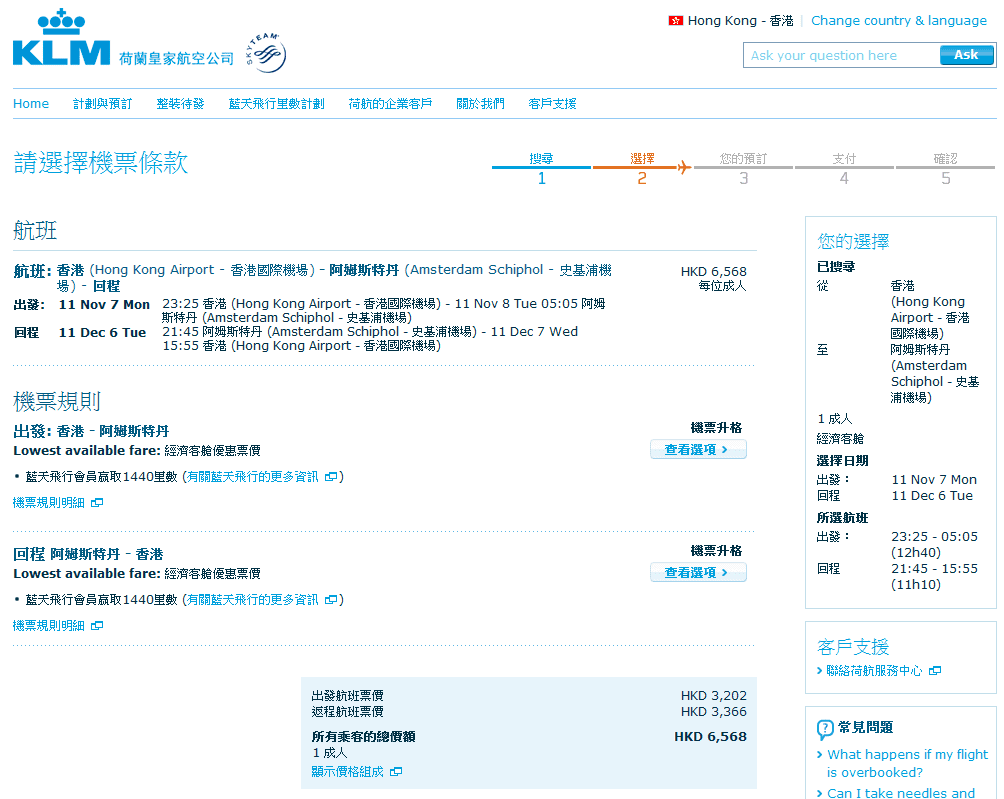1004x799 pixels.
Task: Click external-link icon beside 顯示價格組成
Action: point(396,772)
